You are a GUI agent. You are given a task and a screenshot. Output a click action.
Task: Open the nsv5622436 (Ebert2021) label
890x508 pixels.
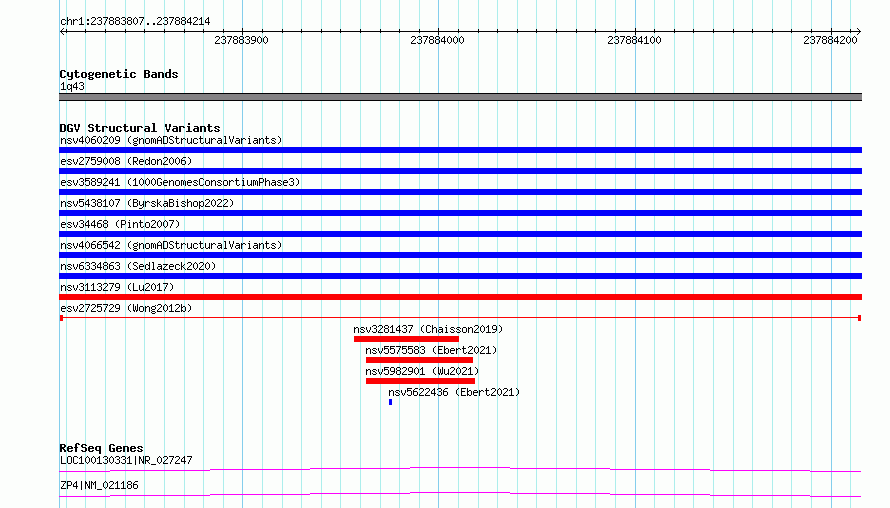454,392
